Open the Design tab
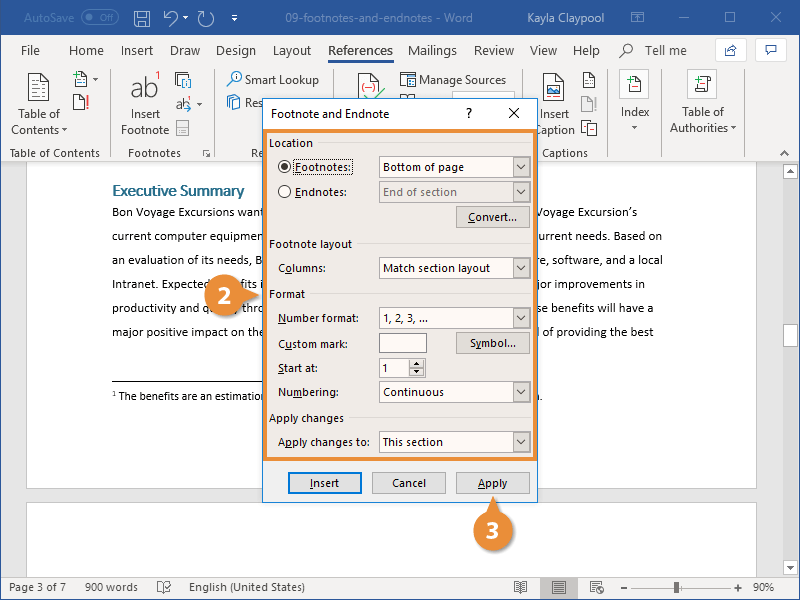This screenshot has width=800, height=600. [236, 50]
